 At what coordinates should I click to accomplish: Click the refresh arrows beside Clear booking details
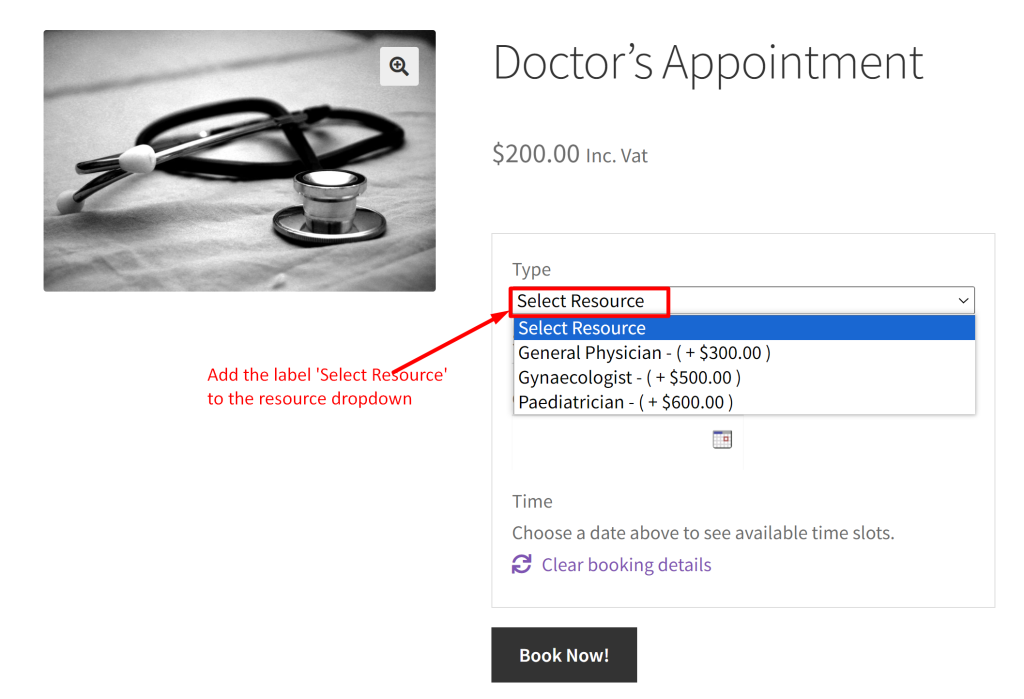(521, 565)
